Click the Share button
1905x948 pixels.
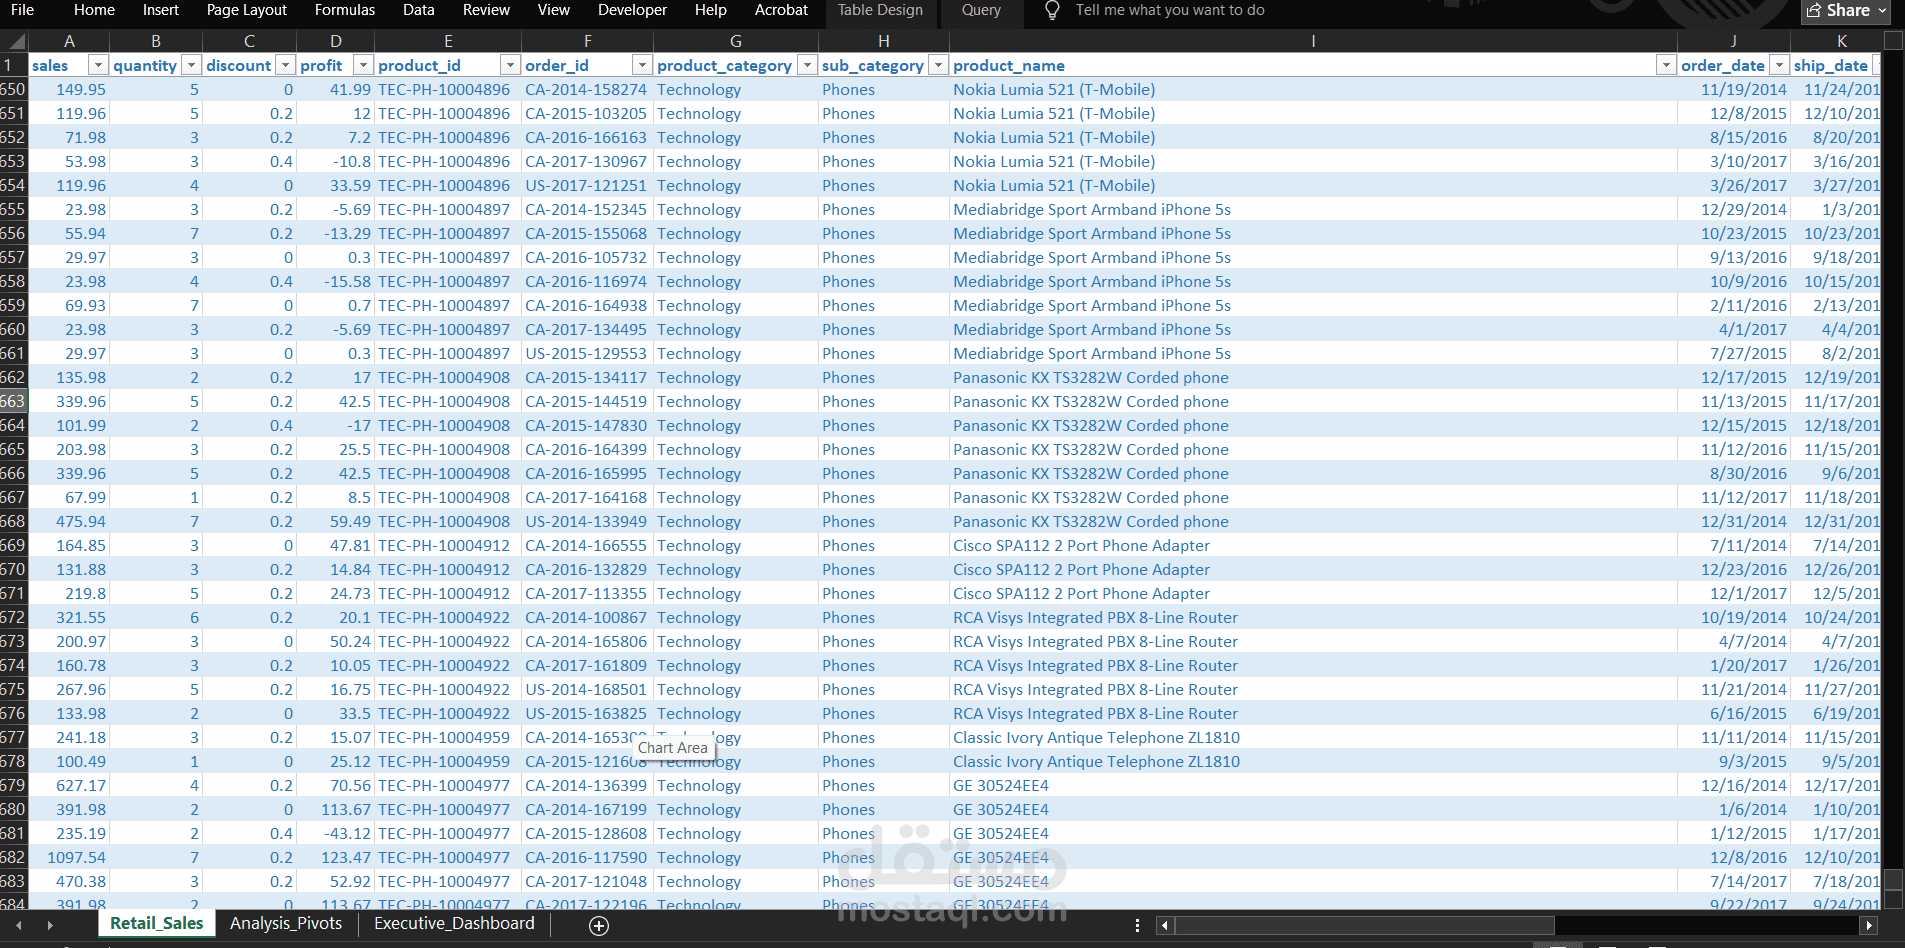(x=1846, y=10)
